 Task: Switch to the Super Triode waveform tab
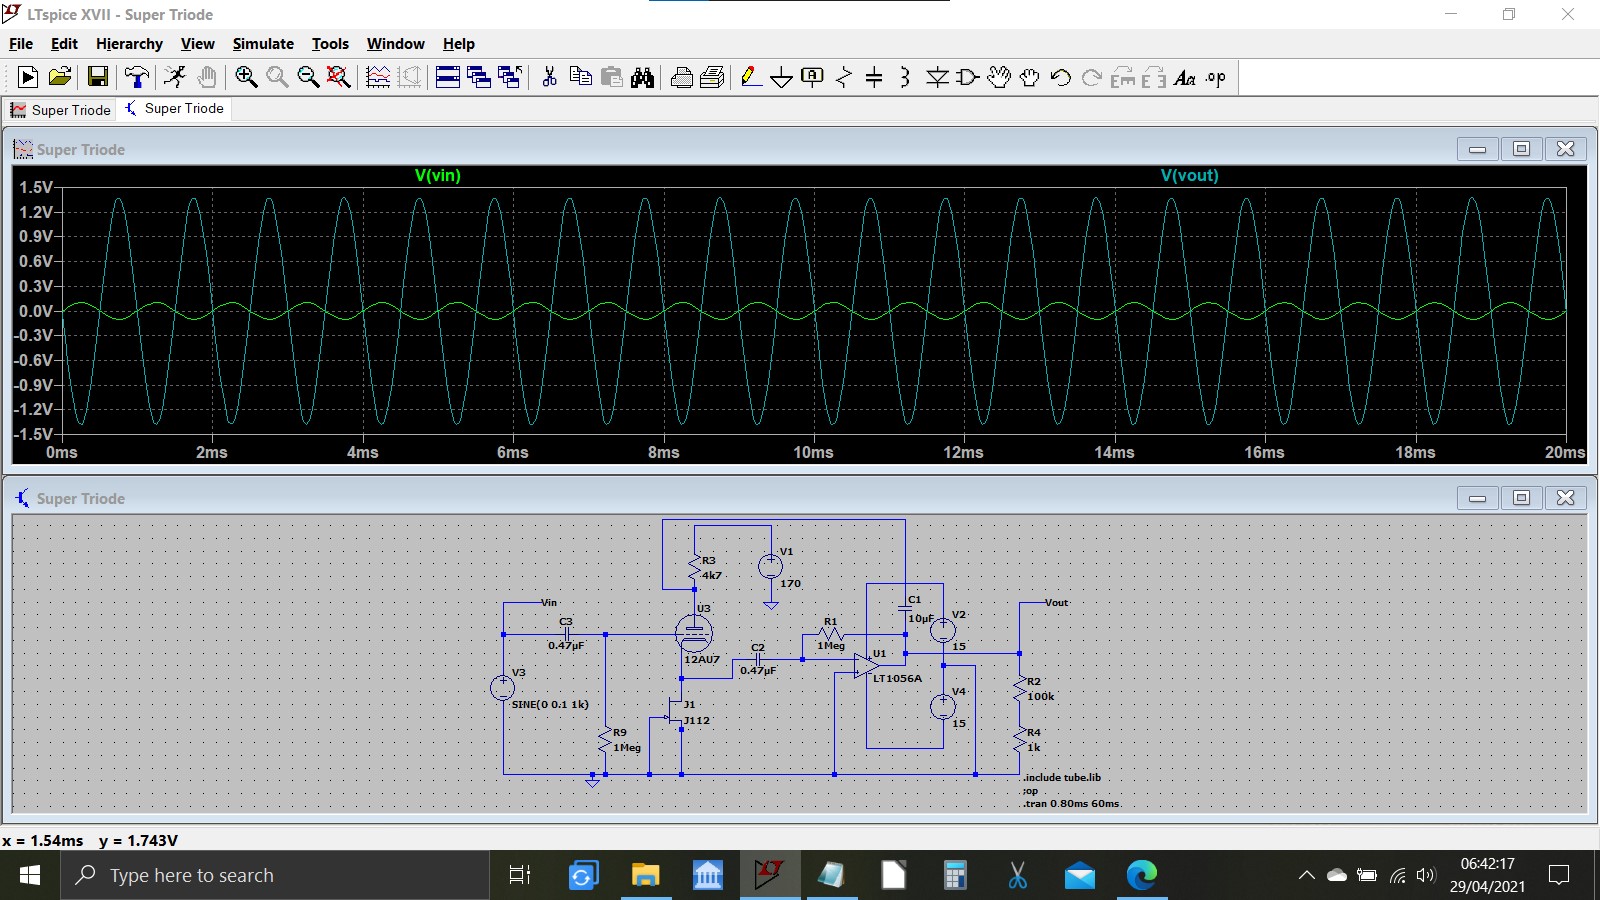click(x=61, y=110)
